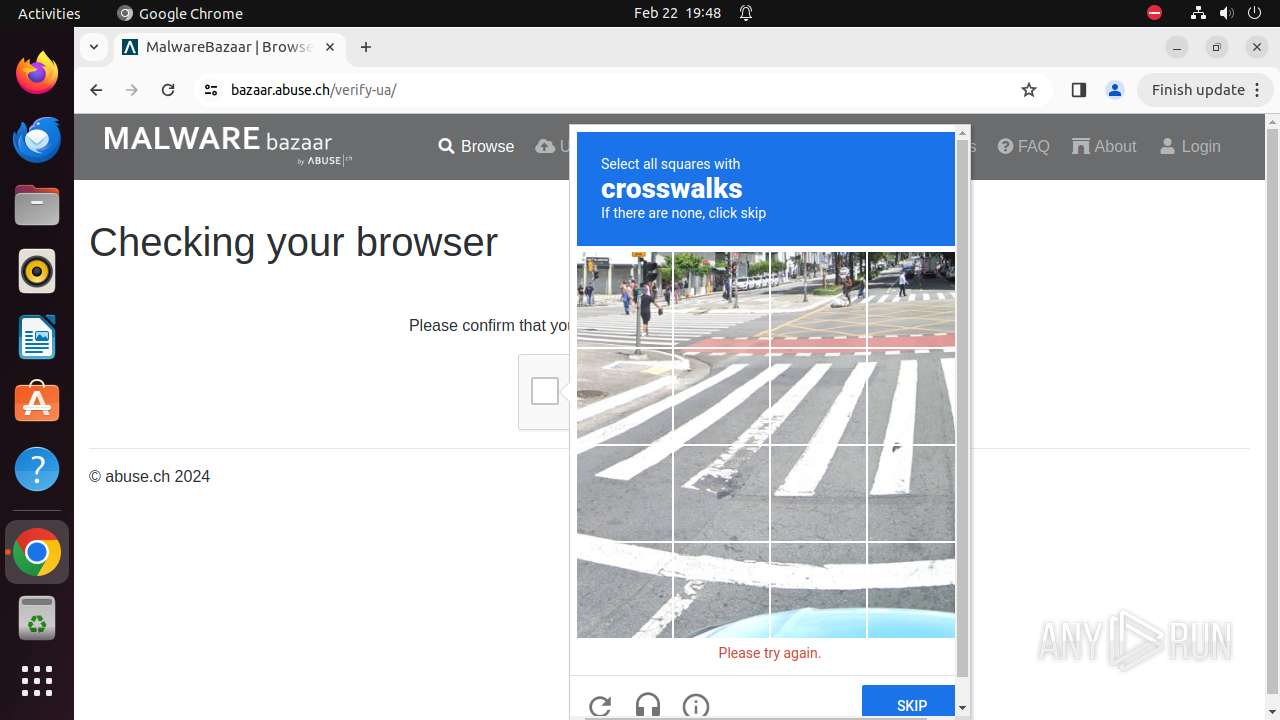Open Ubuntu Software store from dock
This screenshot has width=1280, height=720.
37,402
